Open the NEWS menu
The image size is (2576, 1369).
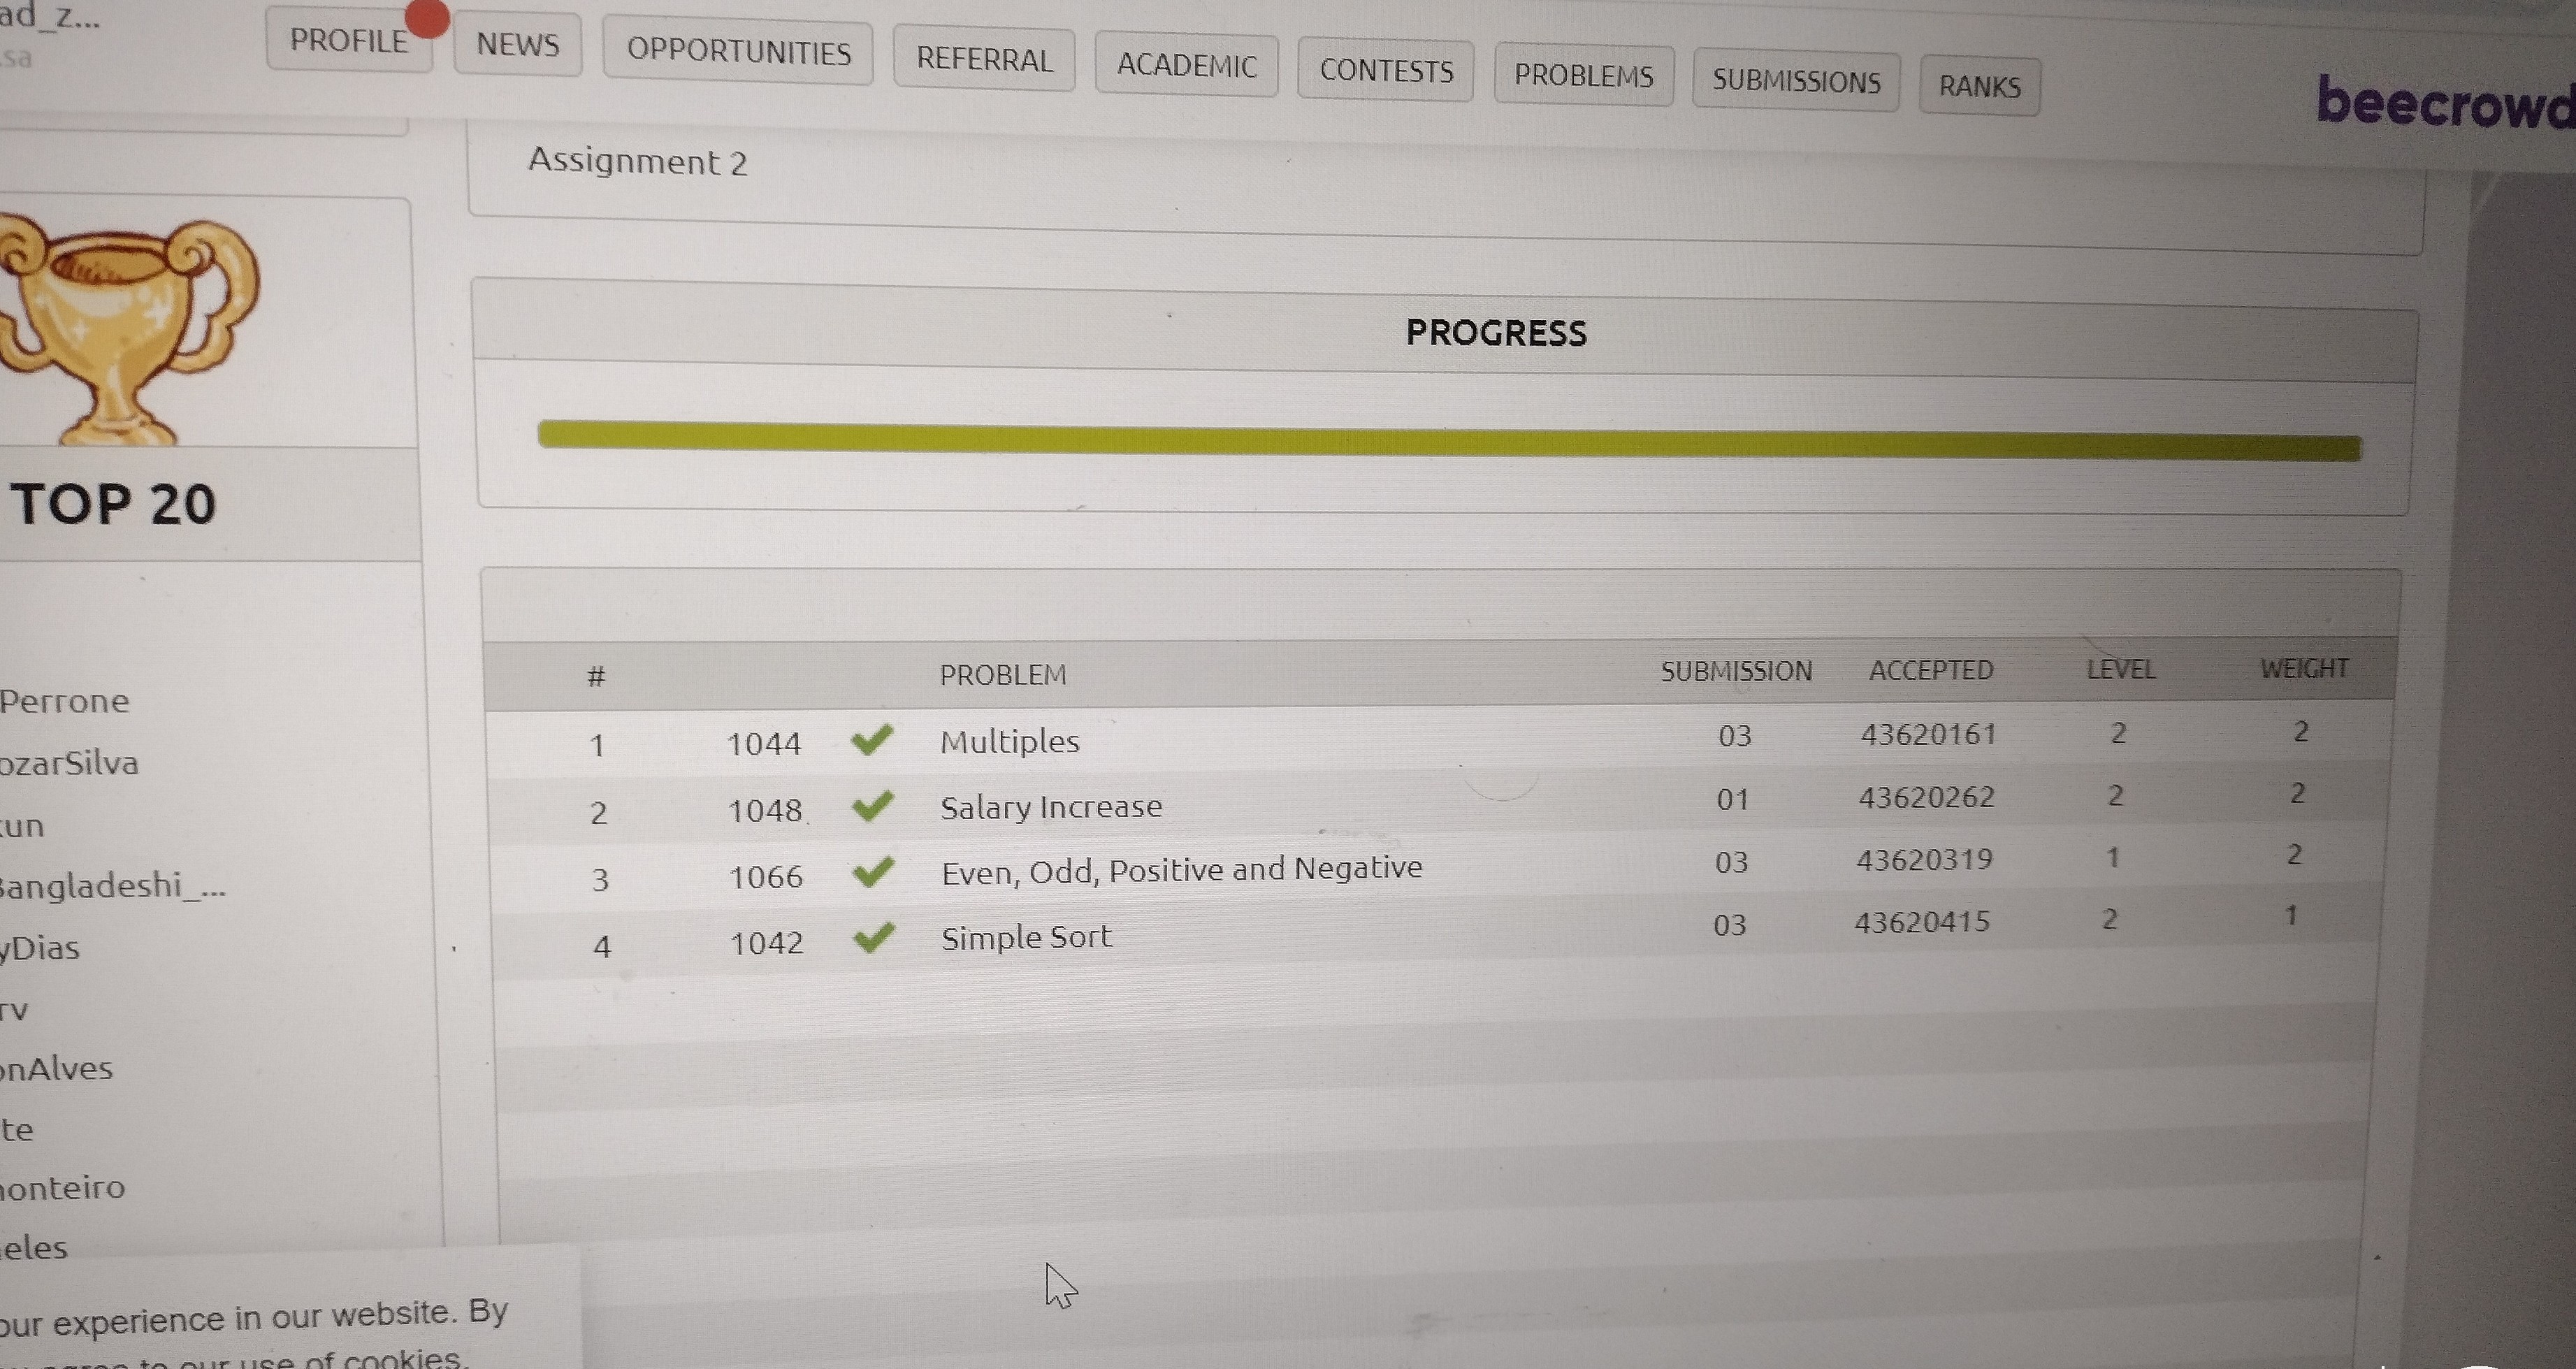[x=517, y=45]
